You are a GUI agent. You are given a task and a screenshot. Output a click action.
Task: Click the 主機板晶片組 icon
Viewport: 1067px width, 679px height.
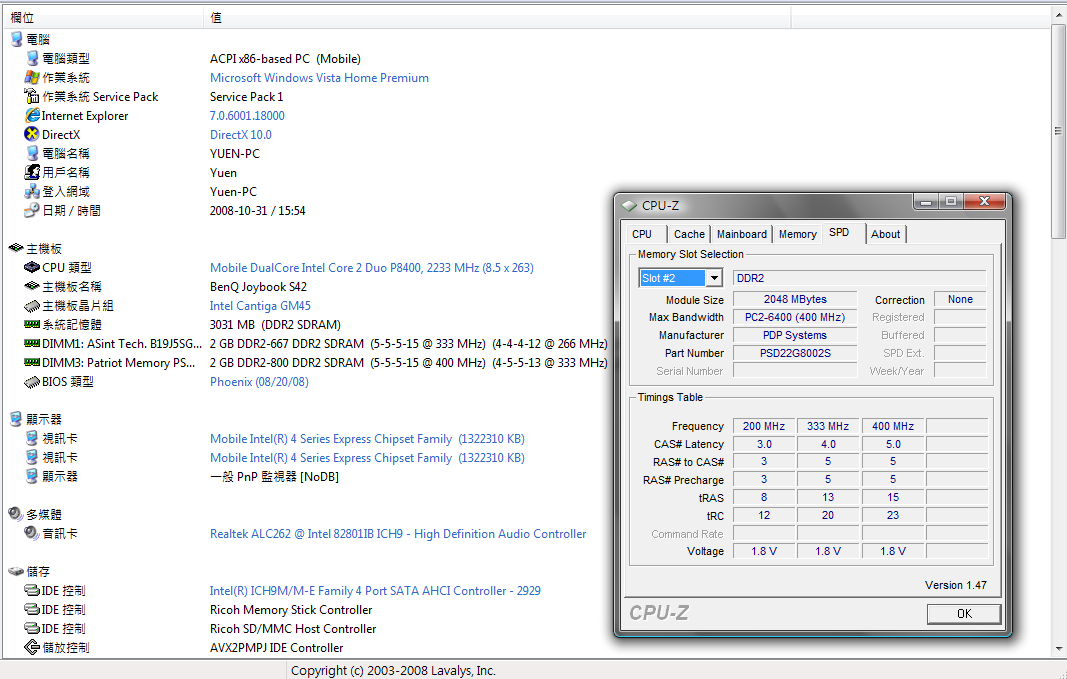tap(32, 306)
